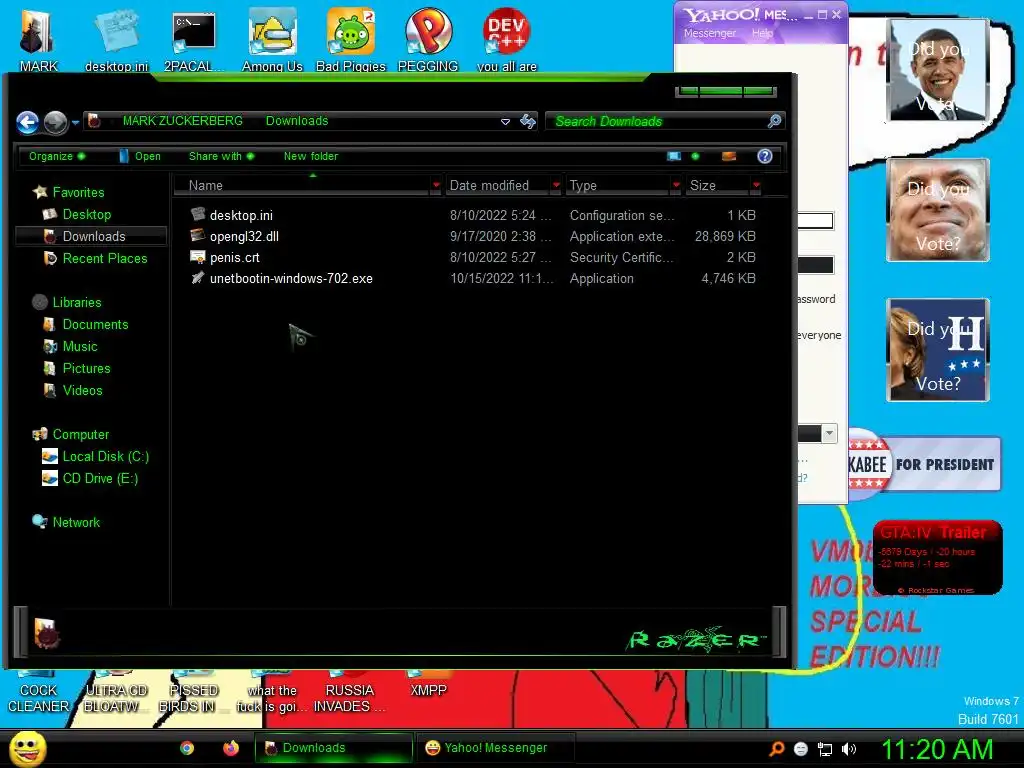Click the Open toolbar button
This screenshot has height=768, width=1024.
pyautogui.click(x=140, y=156)
